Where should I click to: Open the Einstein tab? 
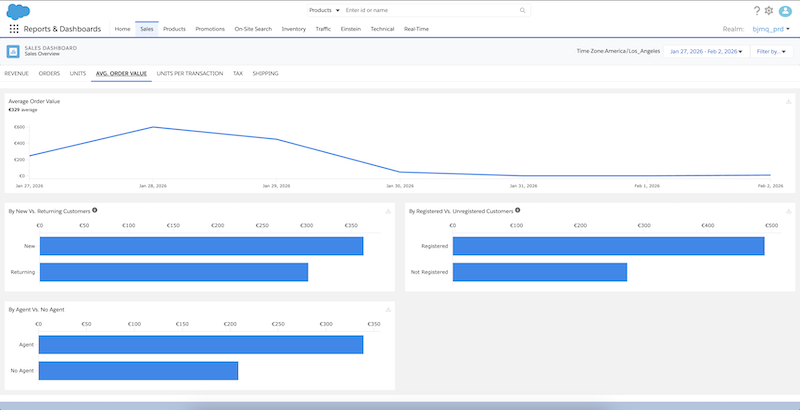point(351,29)
